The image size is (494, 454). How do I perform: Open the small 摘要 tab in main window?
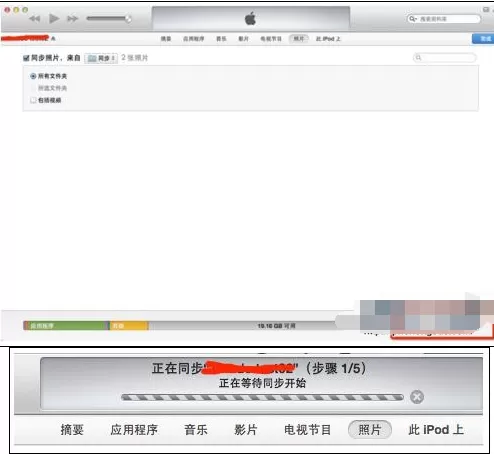point(166,39)
